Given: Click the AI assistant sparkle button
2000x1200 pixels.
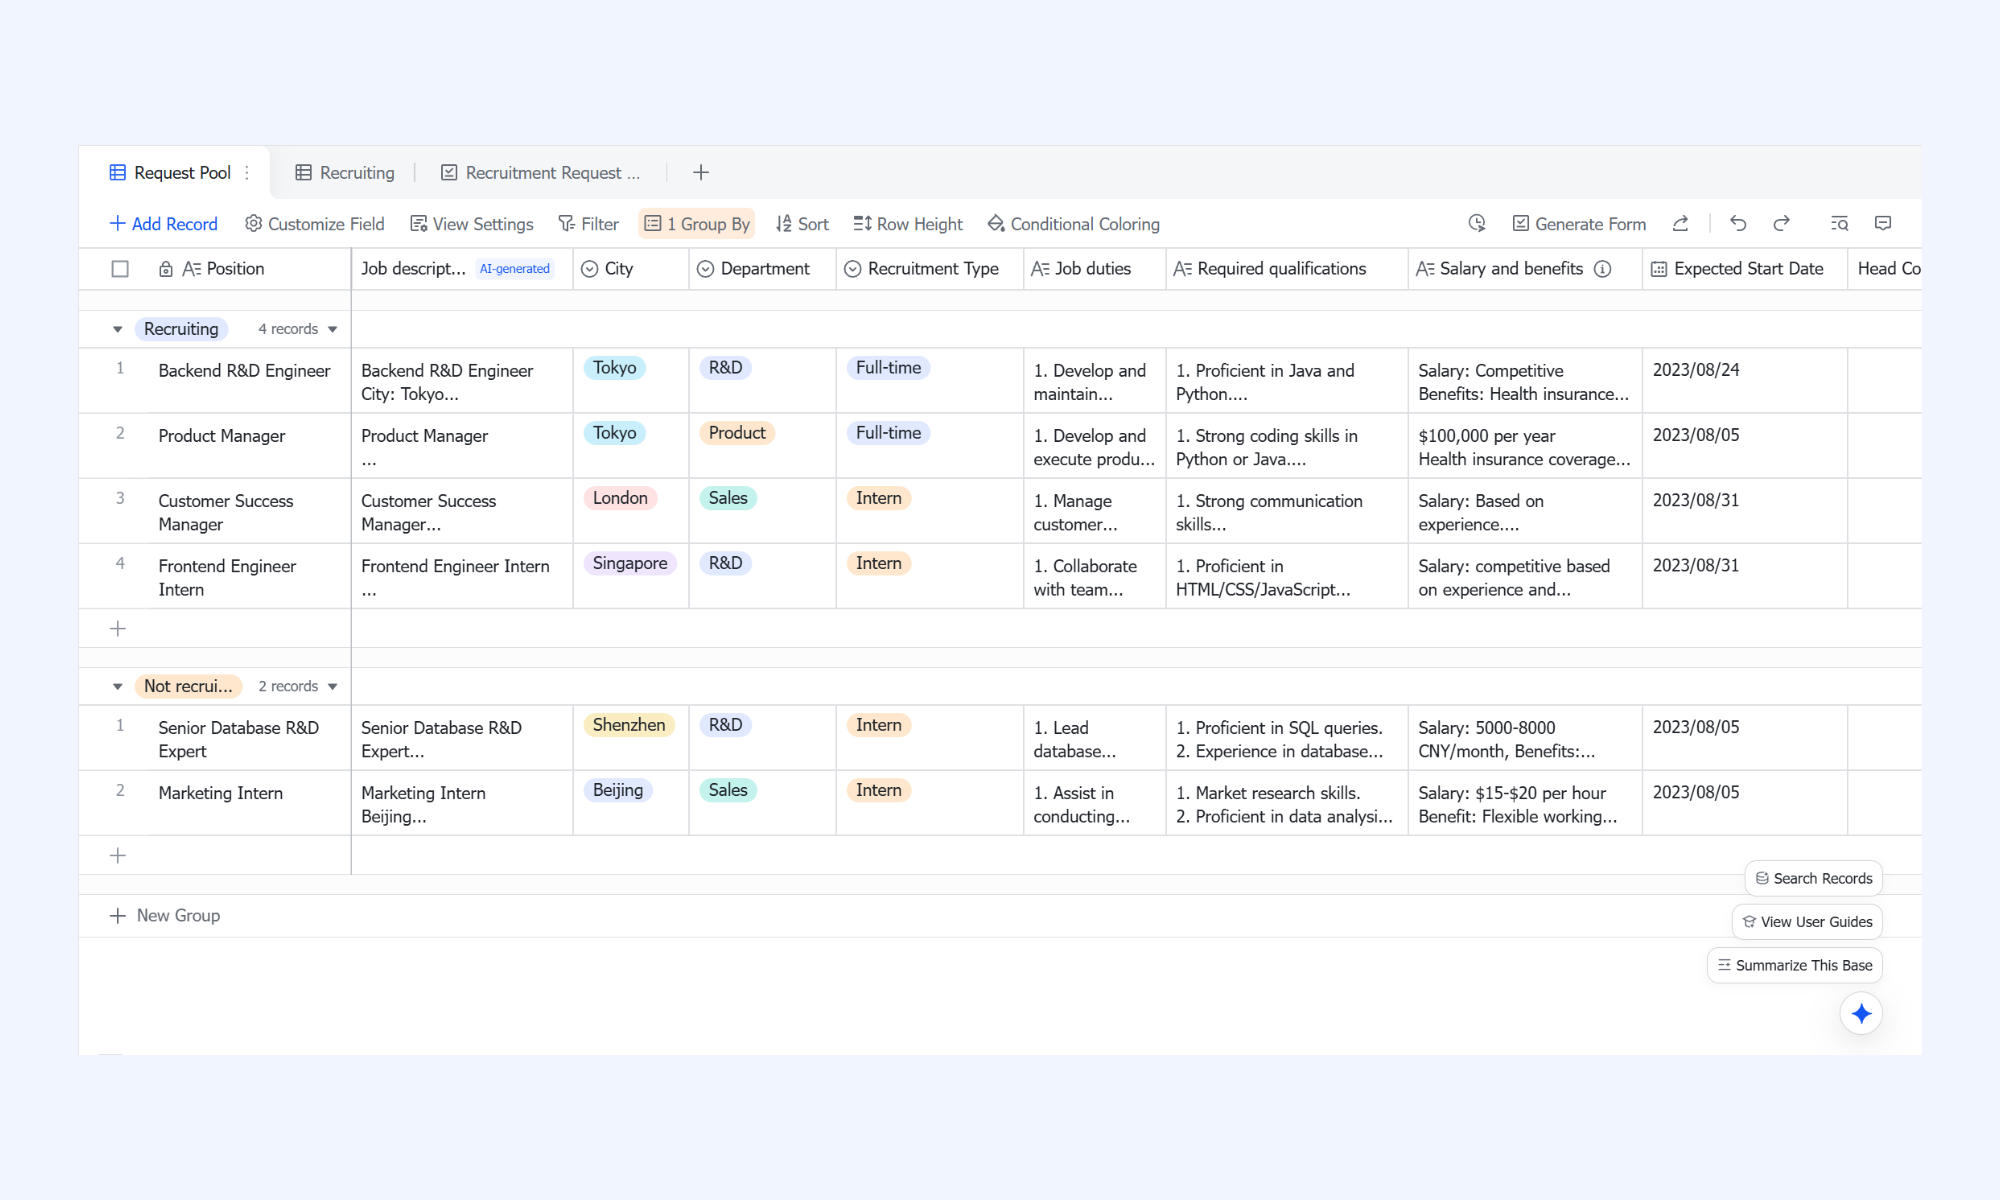Looking at the screenshot, I should click(x=1861, y=1014).
